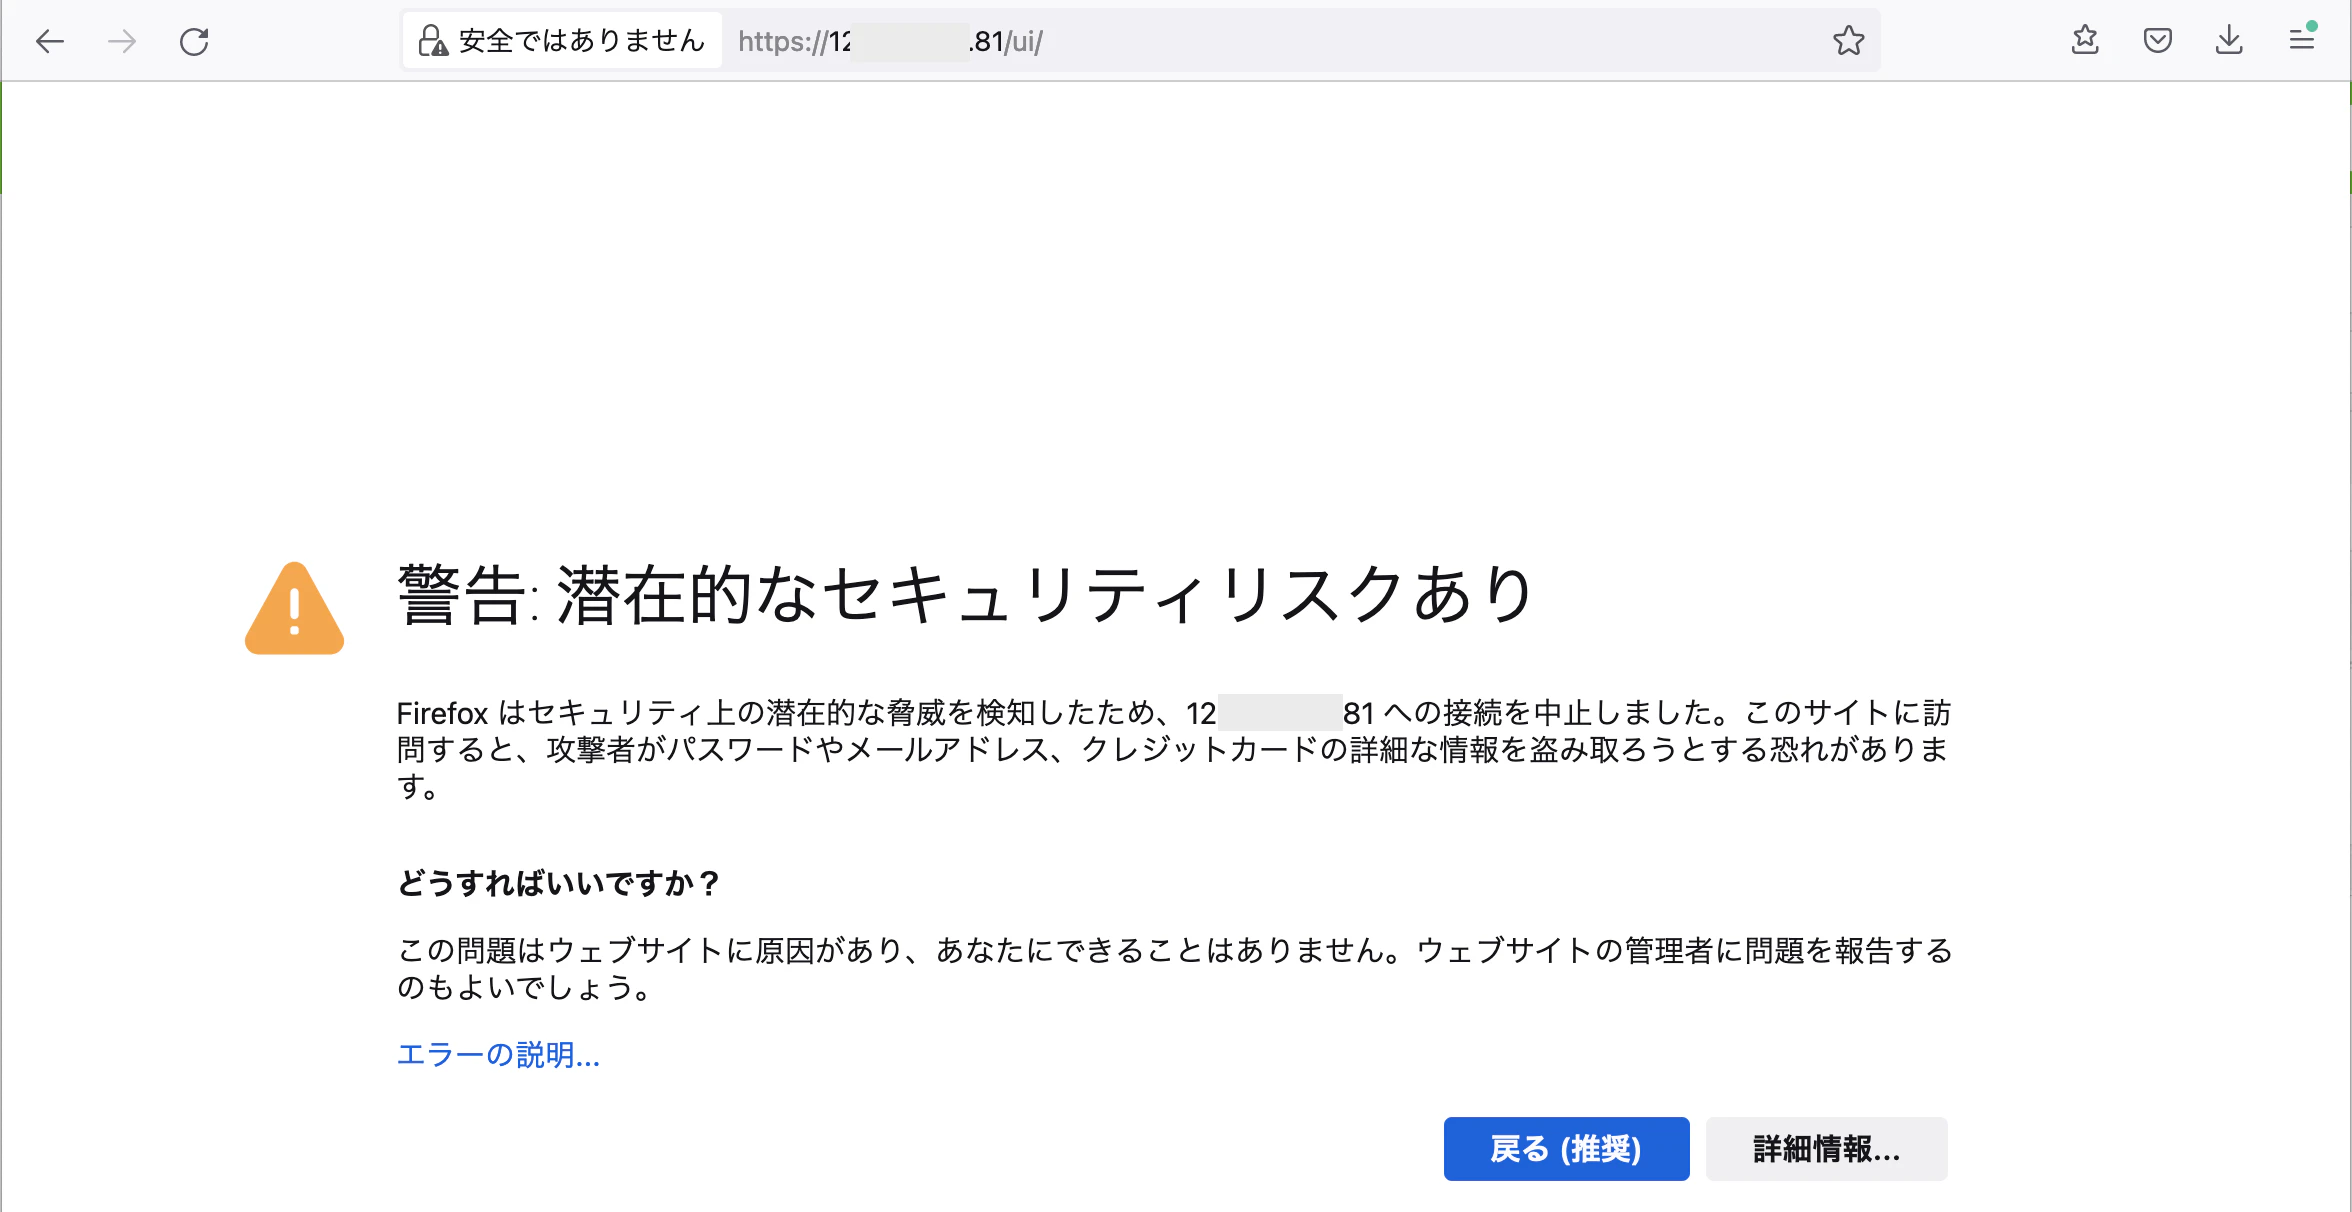Open the エラーの説明... link

coord(498,1055)
